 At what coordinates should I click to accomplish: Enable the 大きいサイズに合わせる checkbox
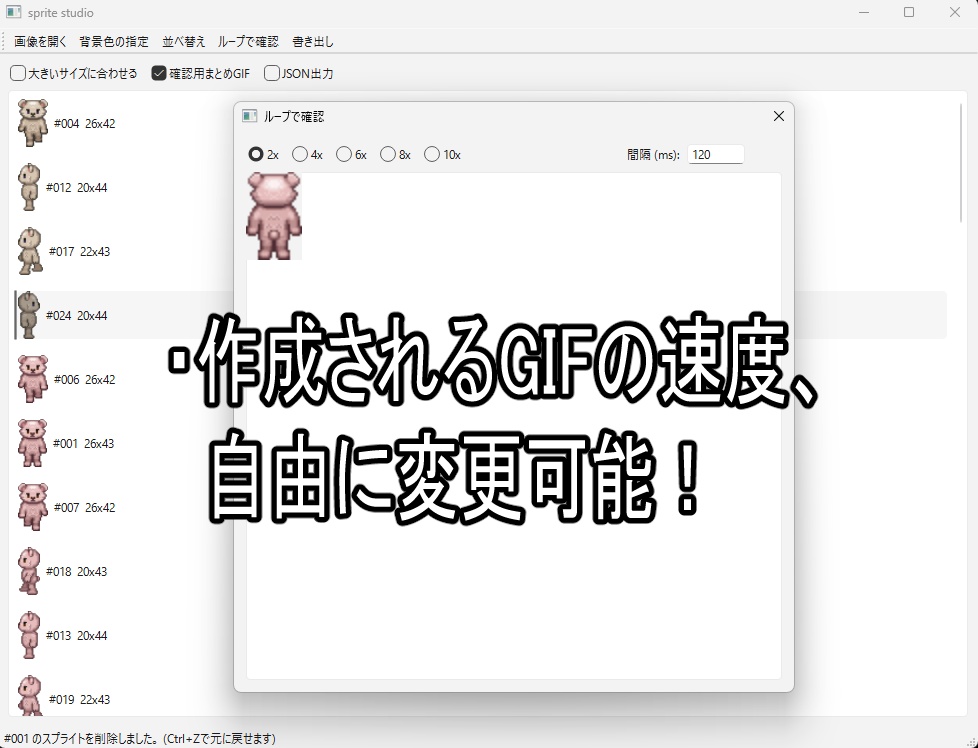[x=17, y=73]
